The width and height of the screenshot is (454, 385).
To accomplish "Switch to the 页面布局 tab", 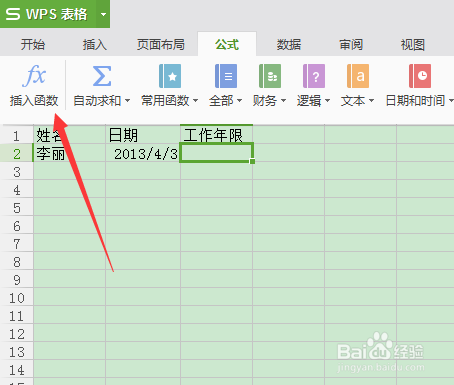I will [x=161, y=44].
